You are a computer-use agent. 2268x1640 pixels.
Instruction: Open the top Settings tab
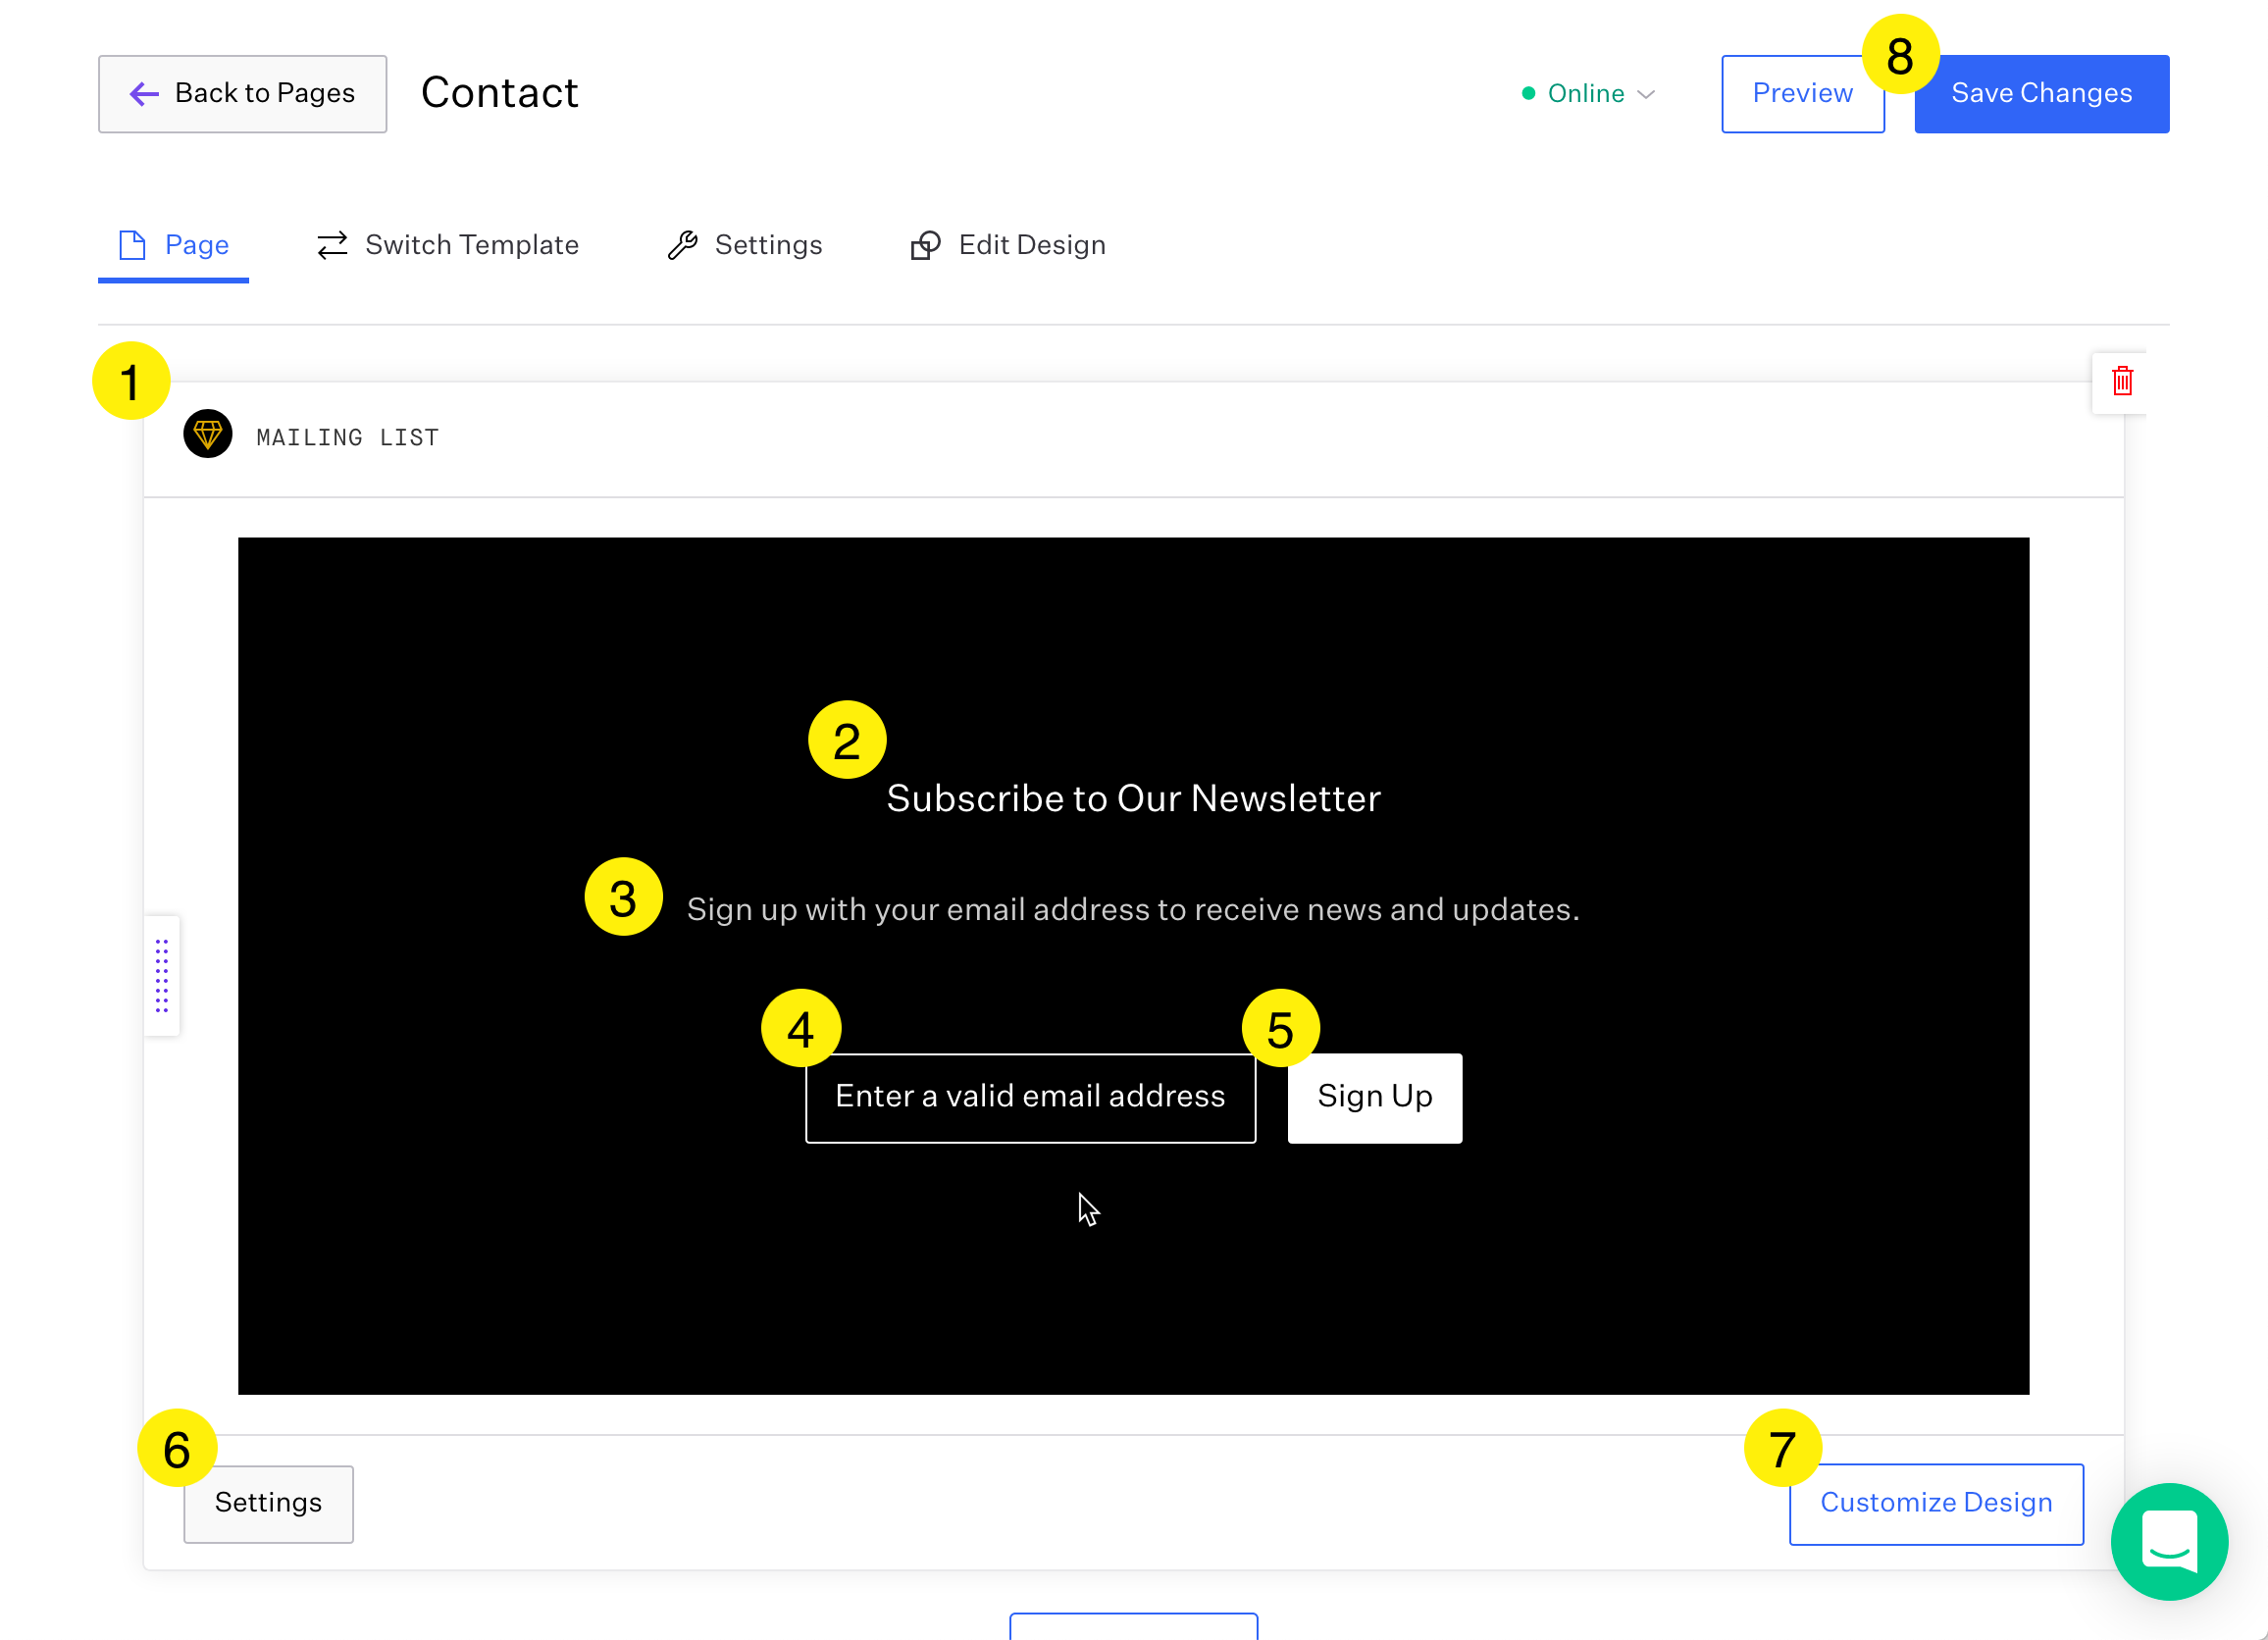point(745,245)
